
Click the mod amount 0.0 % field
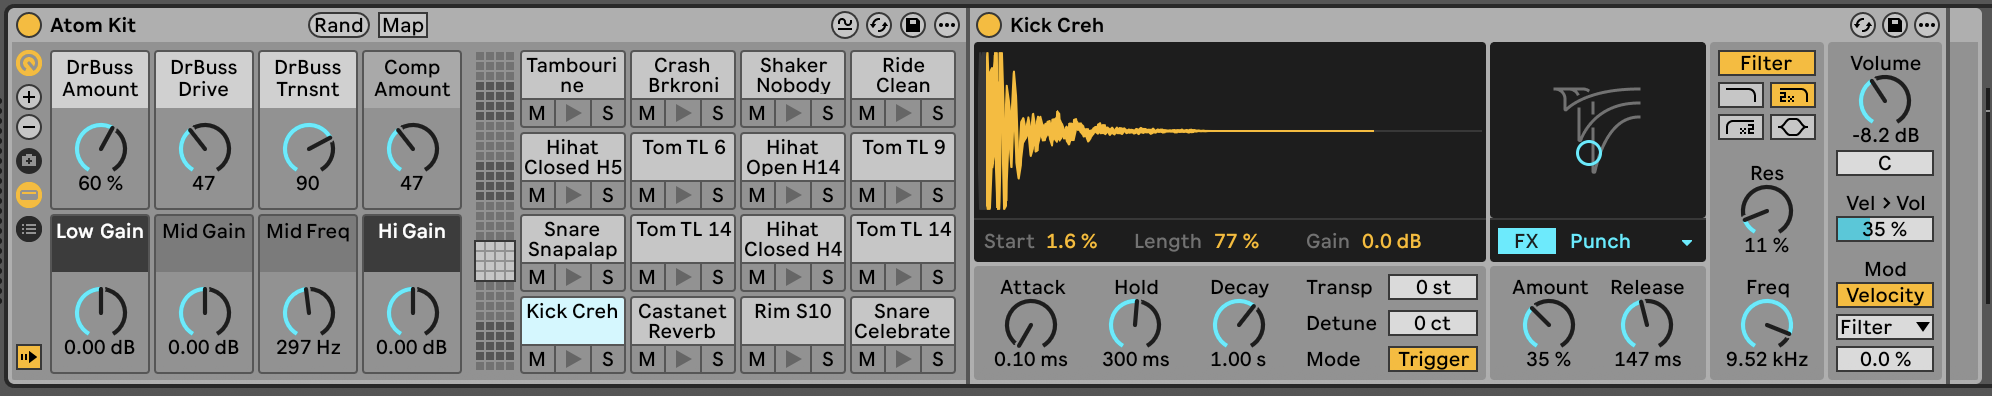click(x=1885, y=359)
